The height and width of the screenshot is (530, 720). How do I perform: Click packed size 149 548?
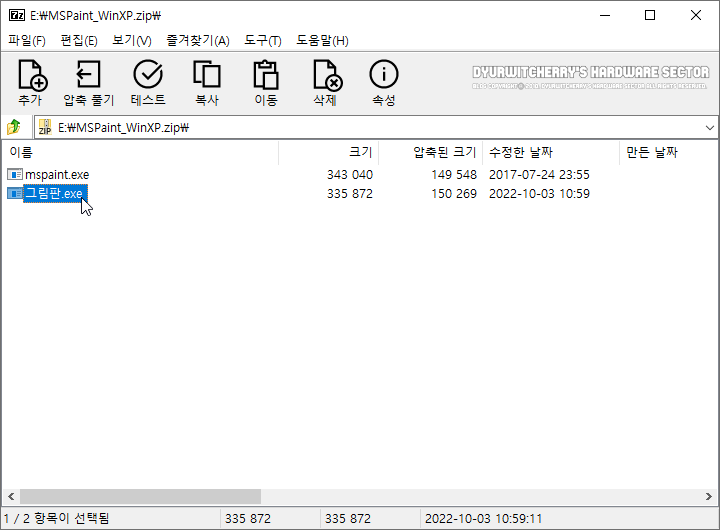coord(454,175)
